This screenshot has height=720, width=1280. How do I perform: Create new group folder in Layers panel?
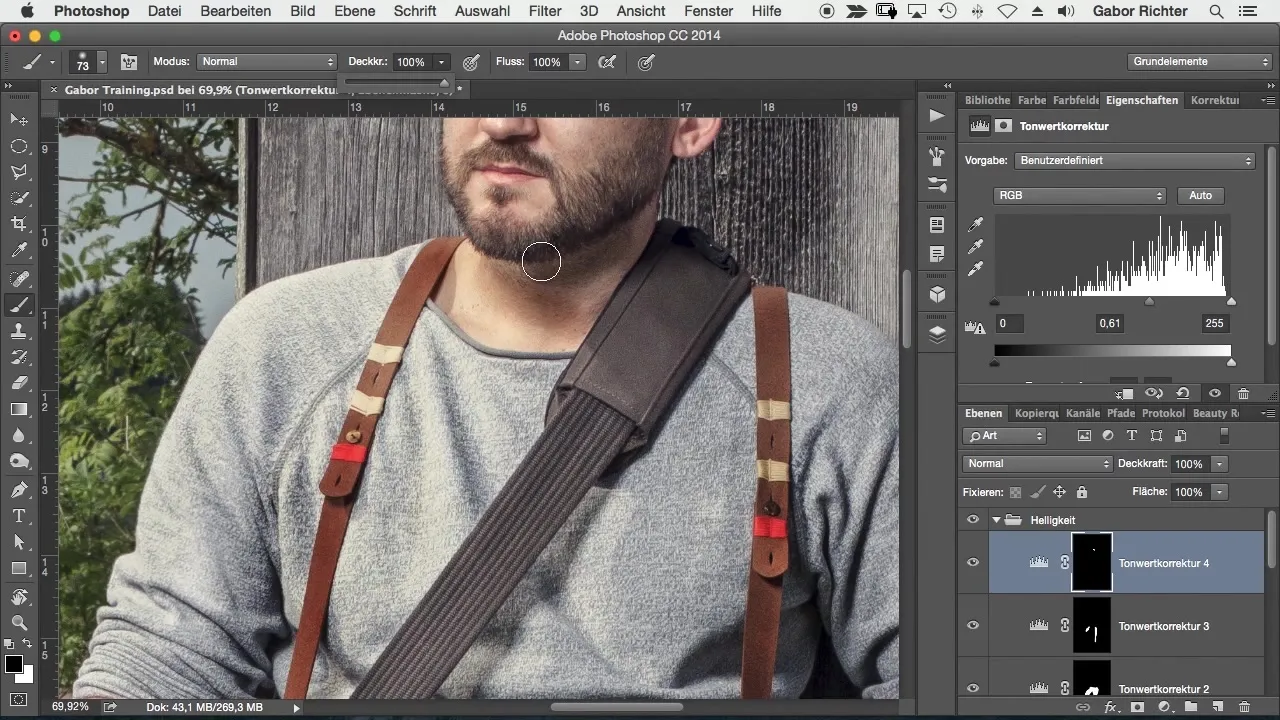pos(1190,708)
